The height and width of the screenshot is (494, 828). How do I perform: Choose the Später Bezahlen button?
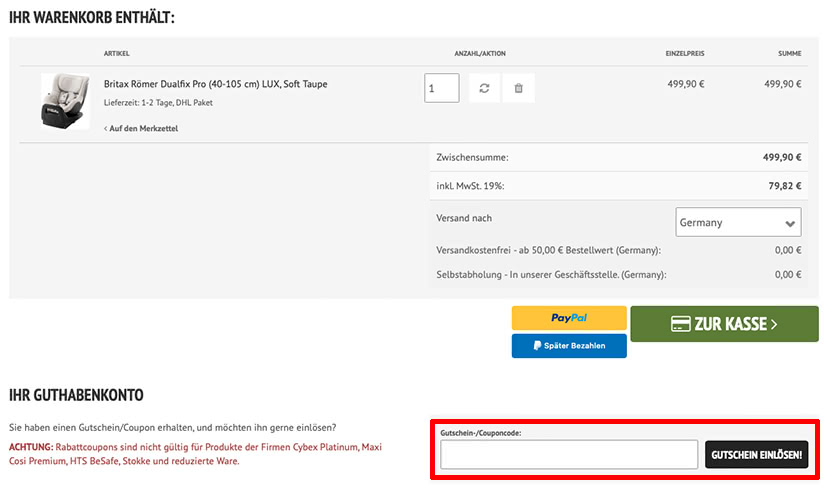point(569,346)
